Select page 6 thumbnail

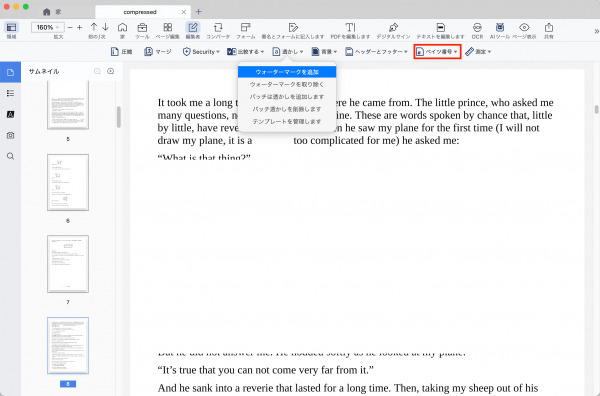(x=68, y=183)
